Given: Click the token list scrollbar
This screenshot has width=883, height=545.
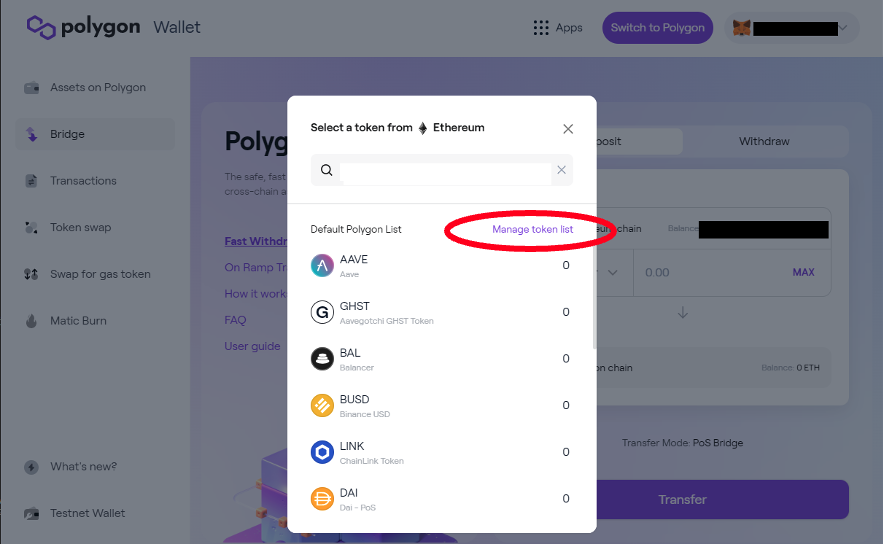Looking at the screenshot, I should click(594, 300).
